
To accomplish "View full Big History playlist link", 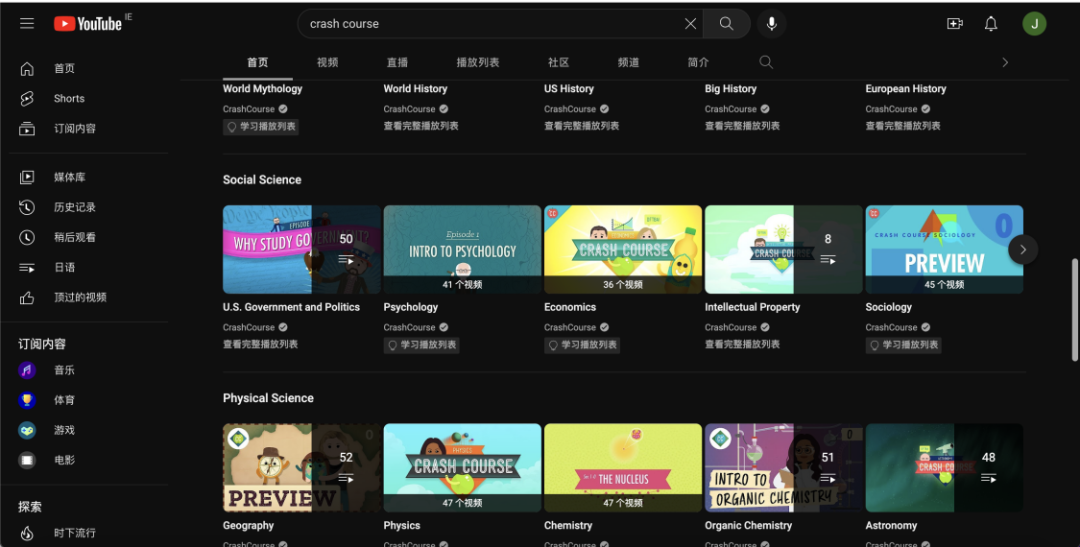I will point(742,126).
